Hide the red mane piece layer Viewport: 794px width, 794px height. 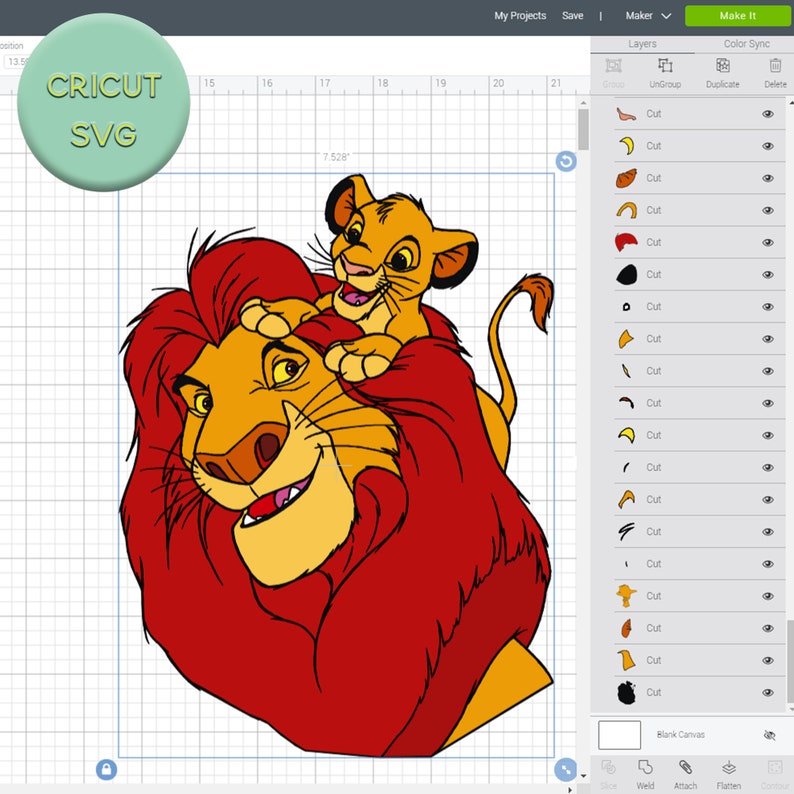[768, 243]
